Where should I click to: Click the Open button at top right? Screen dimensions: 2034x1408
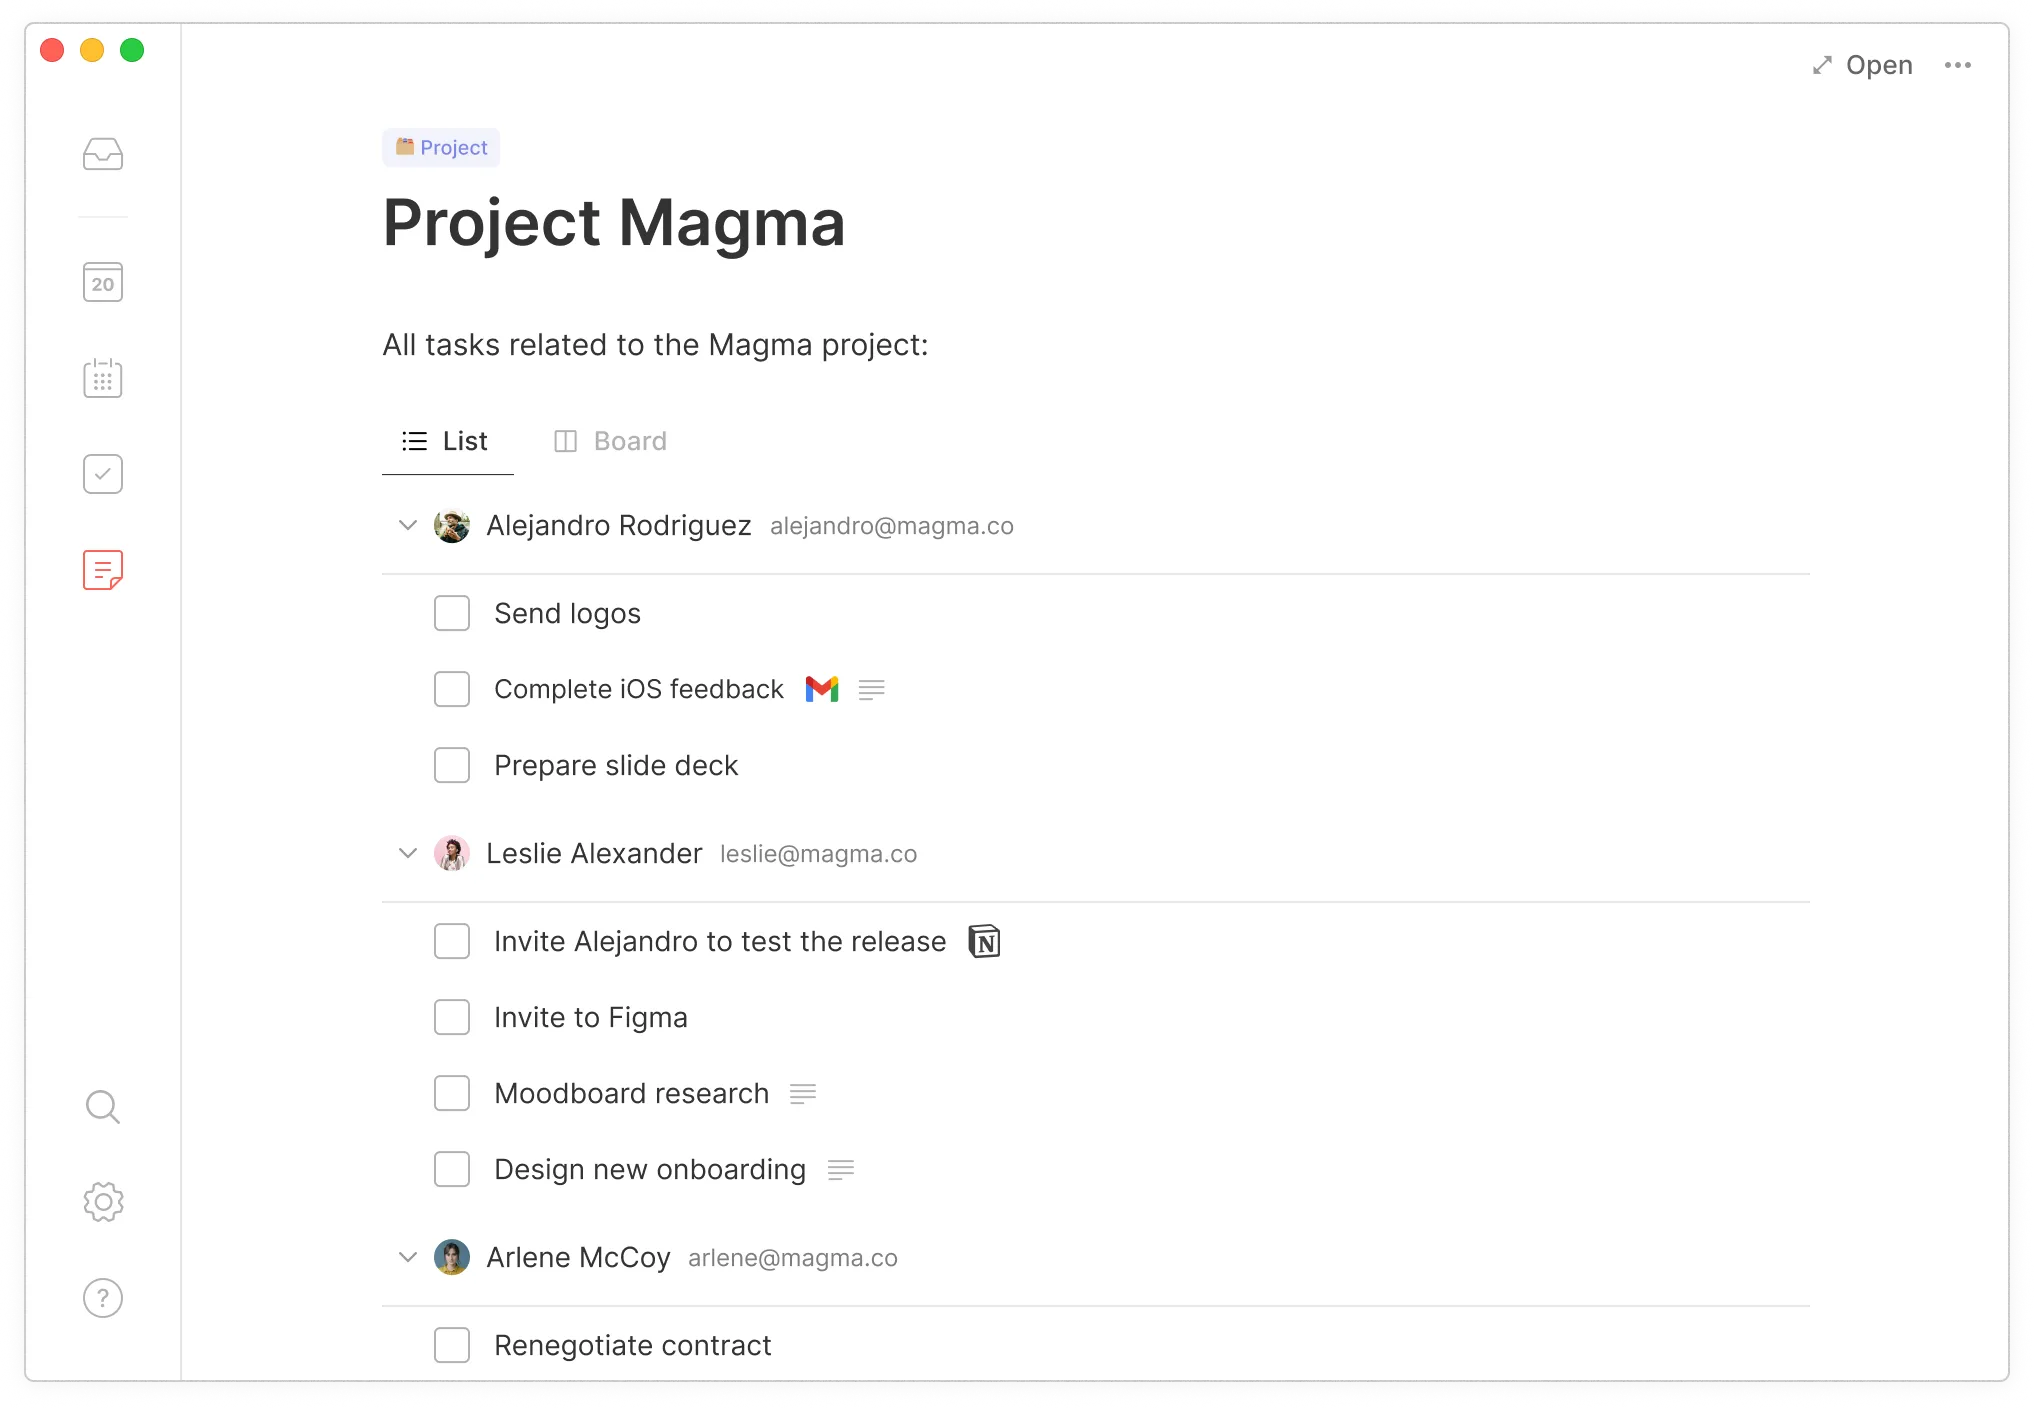pos(1863,65)
